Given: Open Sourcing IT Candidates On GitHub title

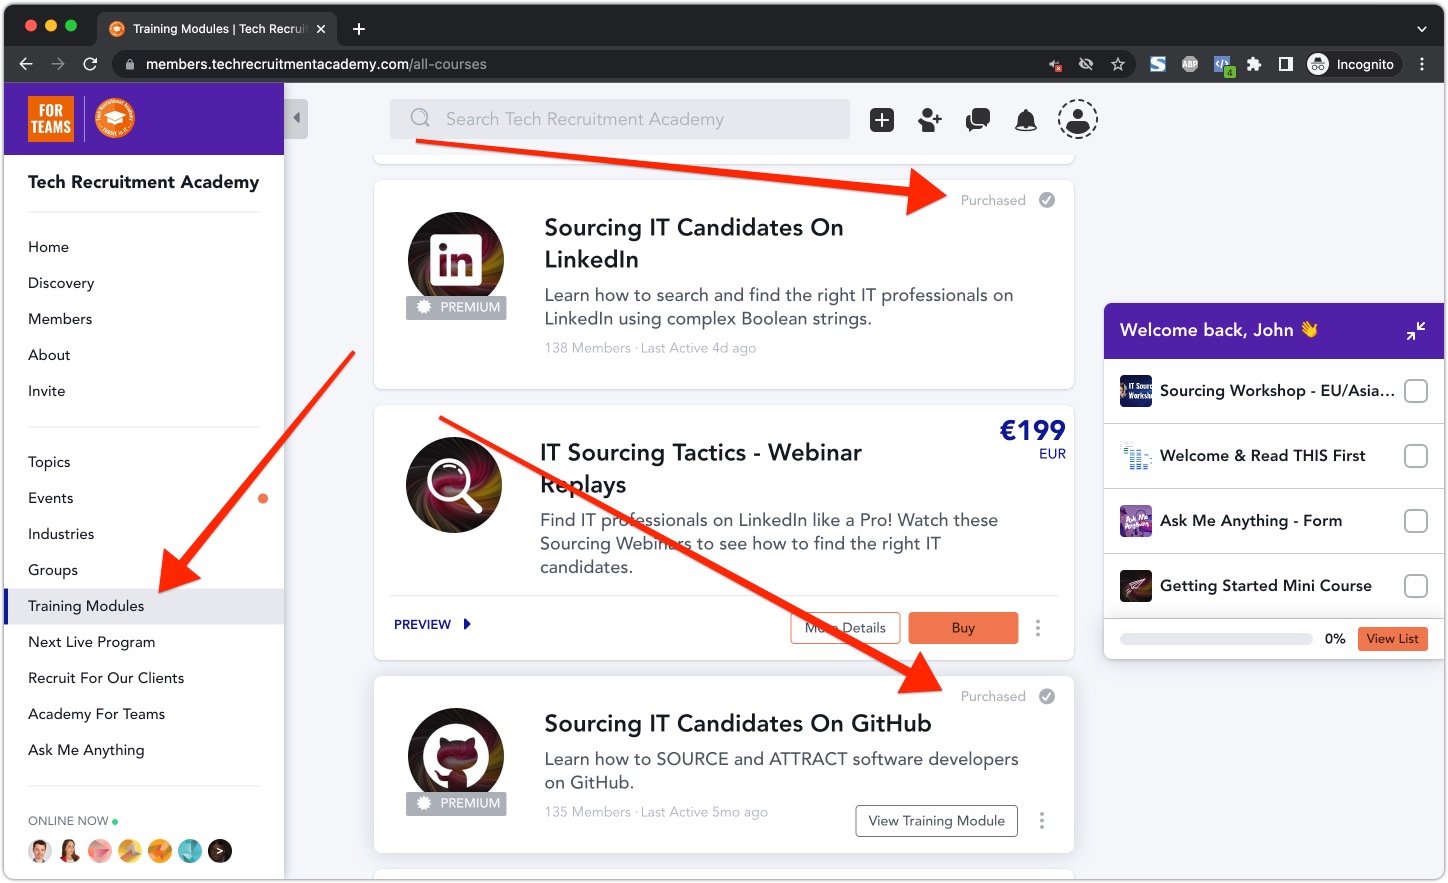Looking at the screenshot, I should pyautogui.click(x=738, y=723).
